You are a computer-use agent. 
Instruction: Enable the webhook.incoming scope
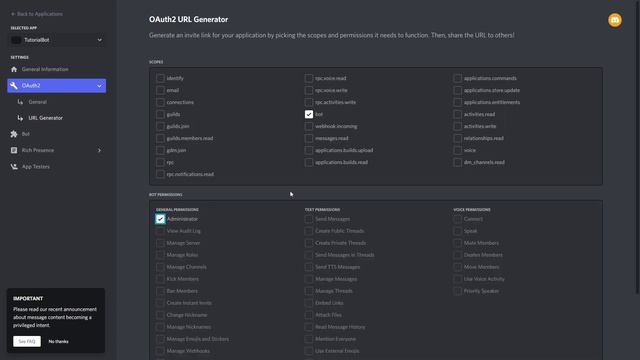(x=309, y=126)
